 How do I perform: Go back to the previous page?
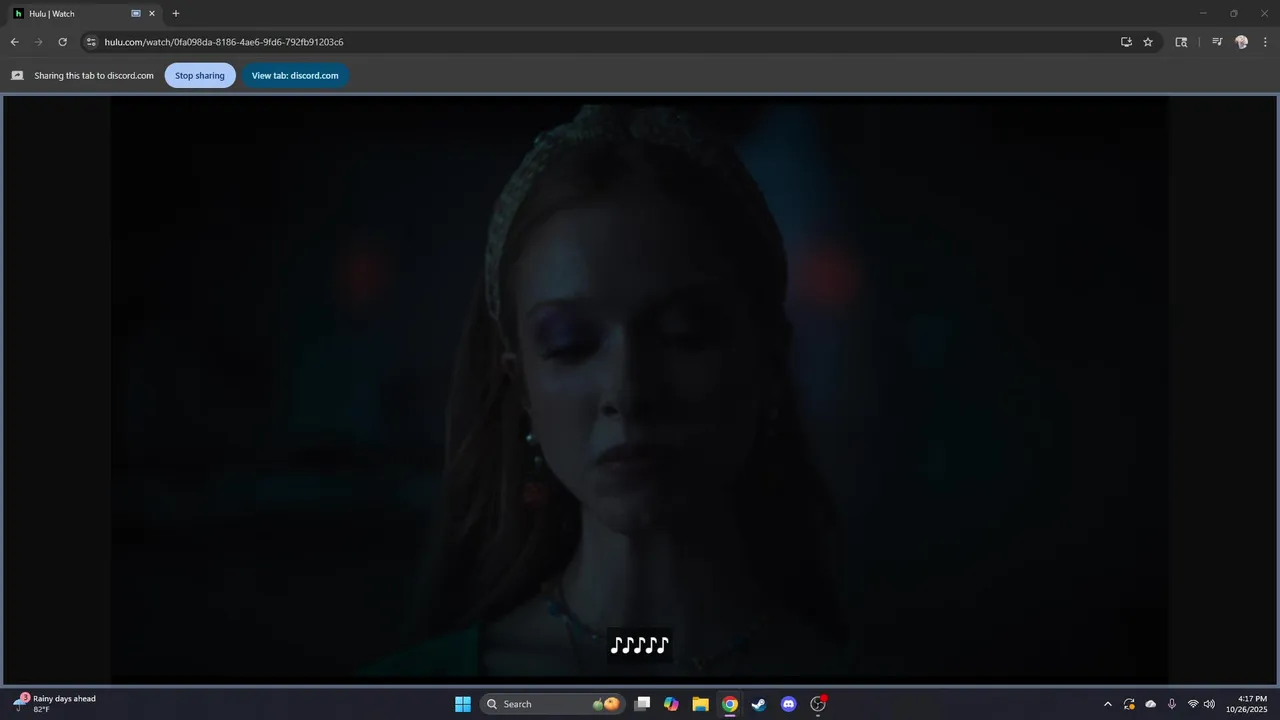coord(14,42)
